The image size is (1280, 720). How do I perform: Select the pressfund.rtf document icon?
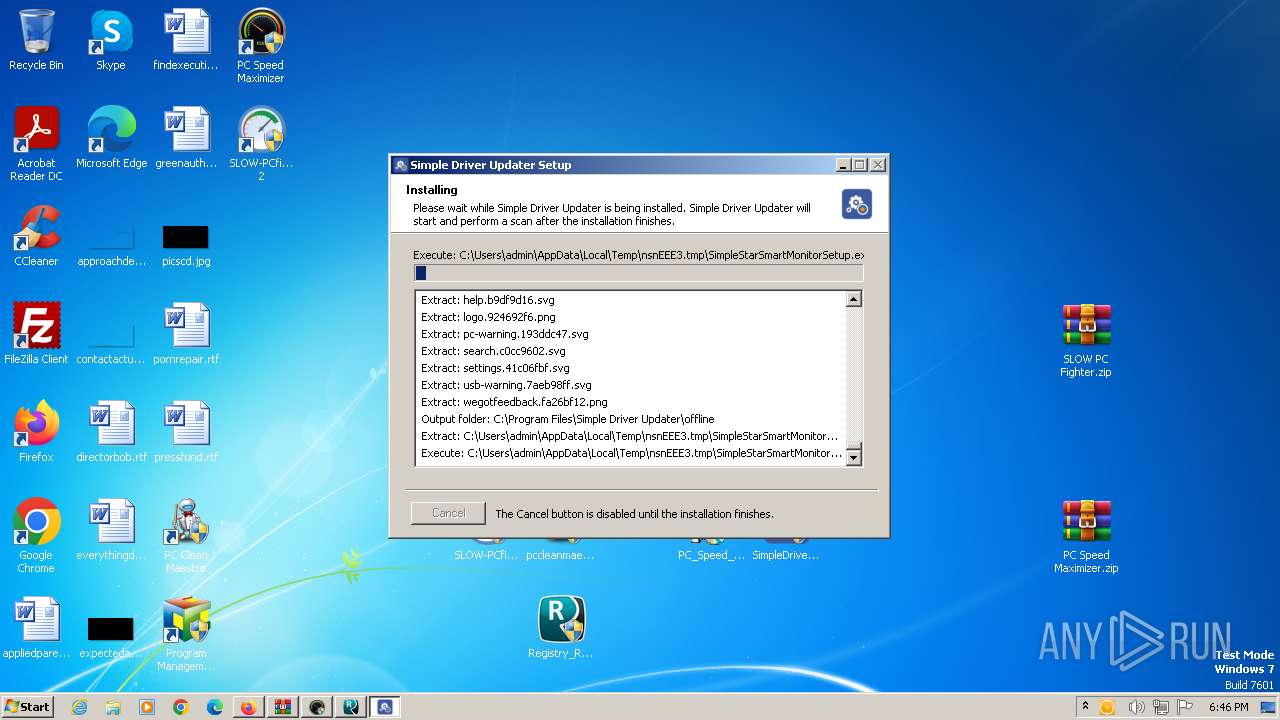point(186,432)
